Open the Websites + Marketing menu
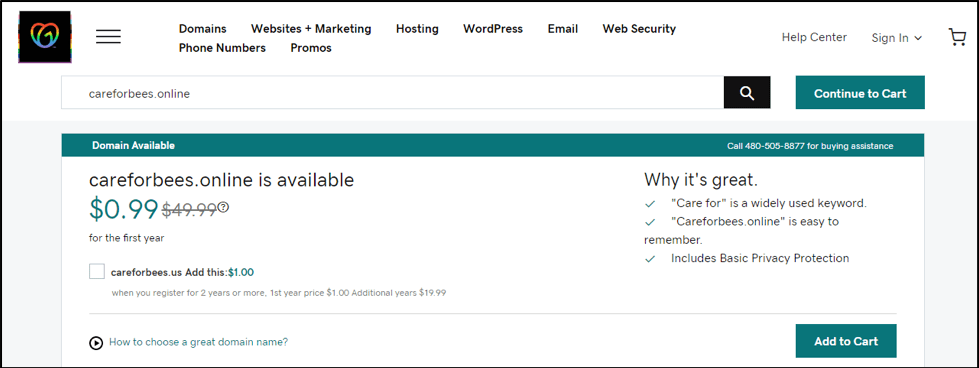 [x=311, y=29]
